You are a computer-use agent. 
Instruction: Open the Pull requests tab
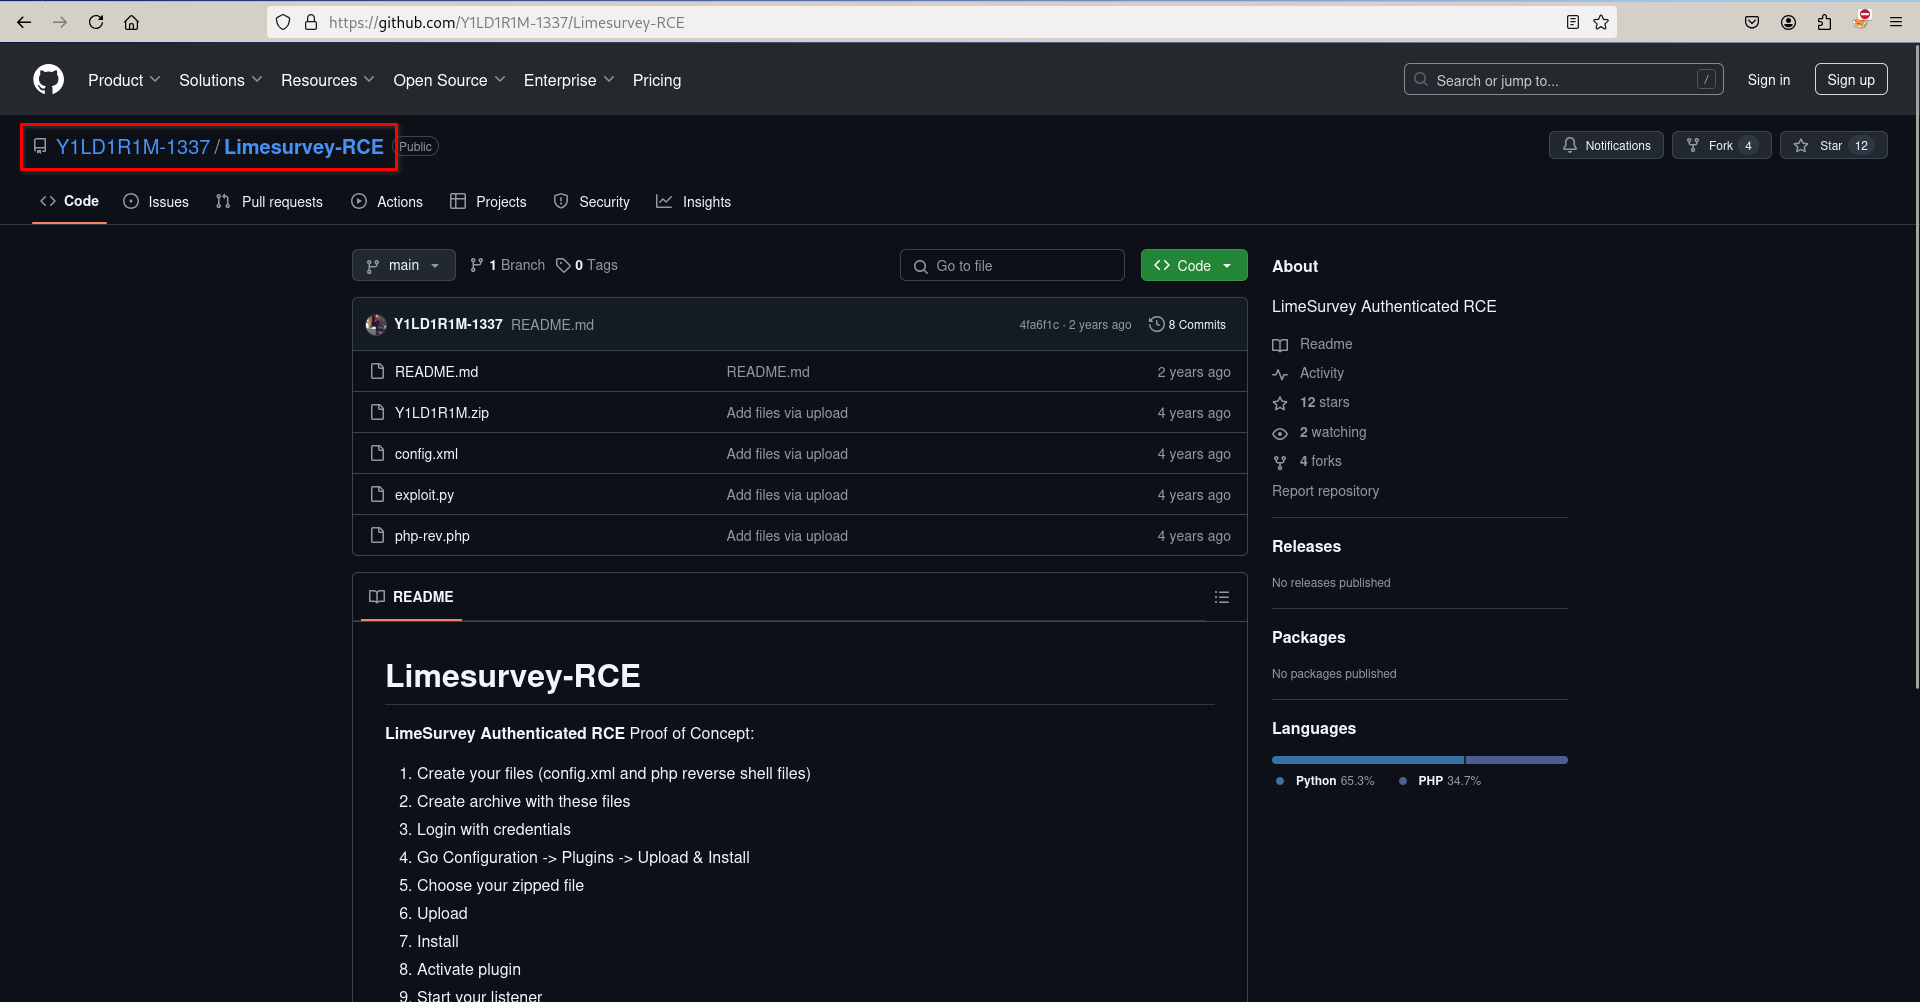[269, 202]
